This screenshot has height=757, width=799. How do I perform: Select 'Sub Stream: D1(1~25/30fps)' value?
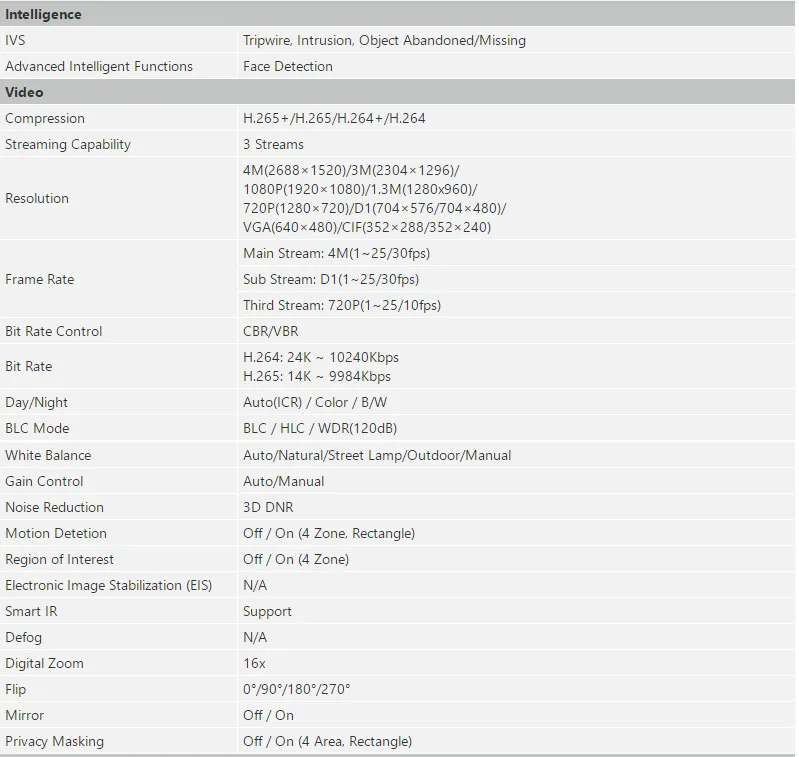[x=331, y=279]
